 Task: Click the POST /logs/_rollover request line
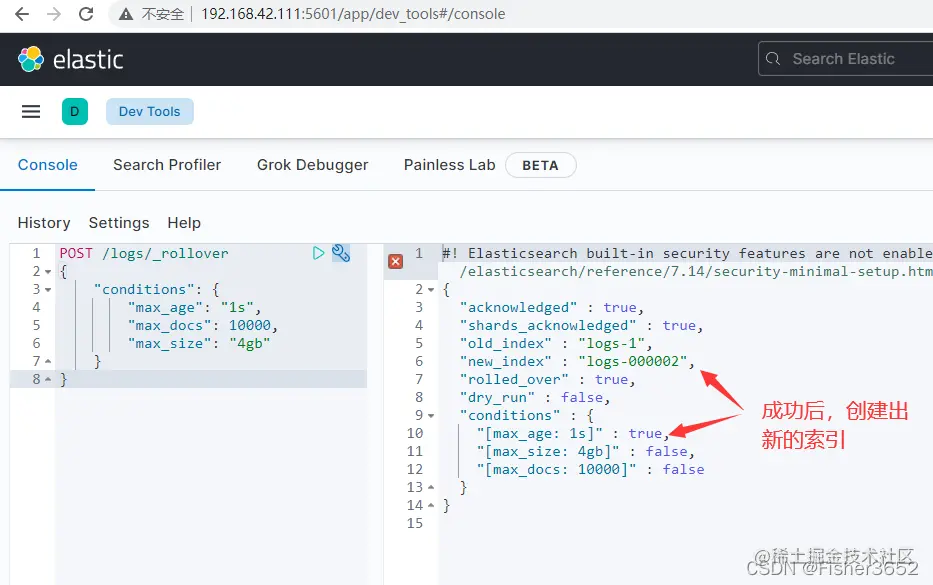point(143,254)
